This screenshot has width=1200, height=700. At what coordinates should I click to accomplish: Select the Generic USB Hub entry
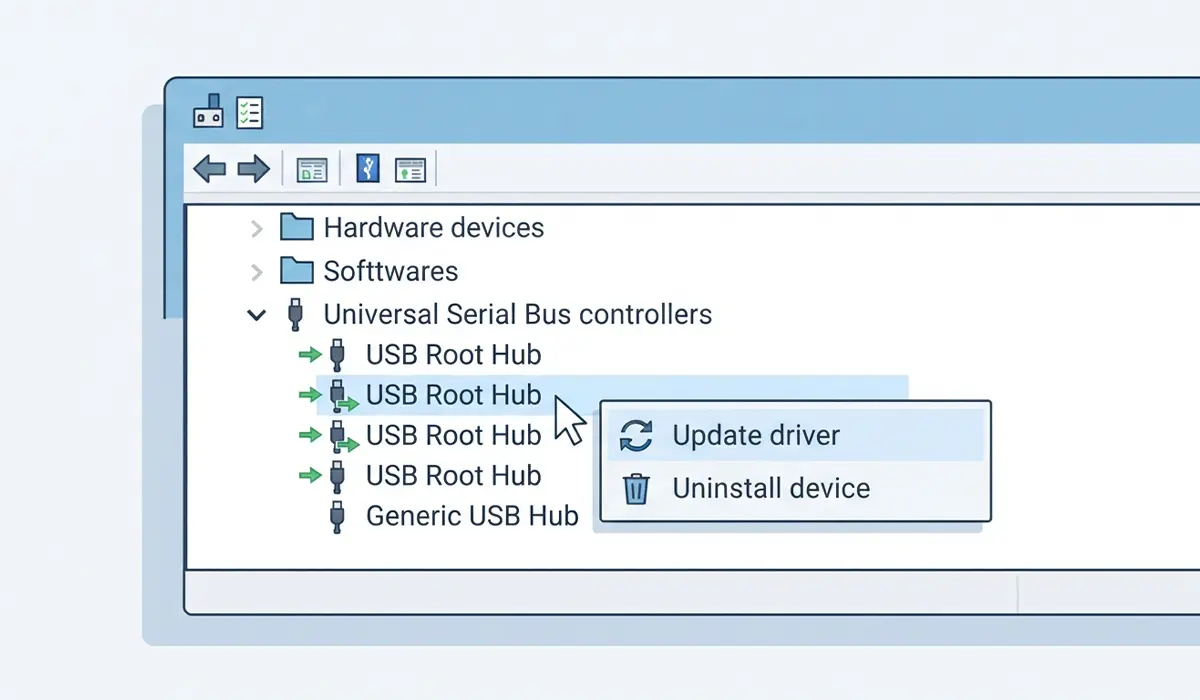point(472,516)
